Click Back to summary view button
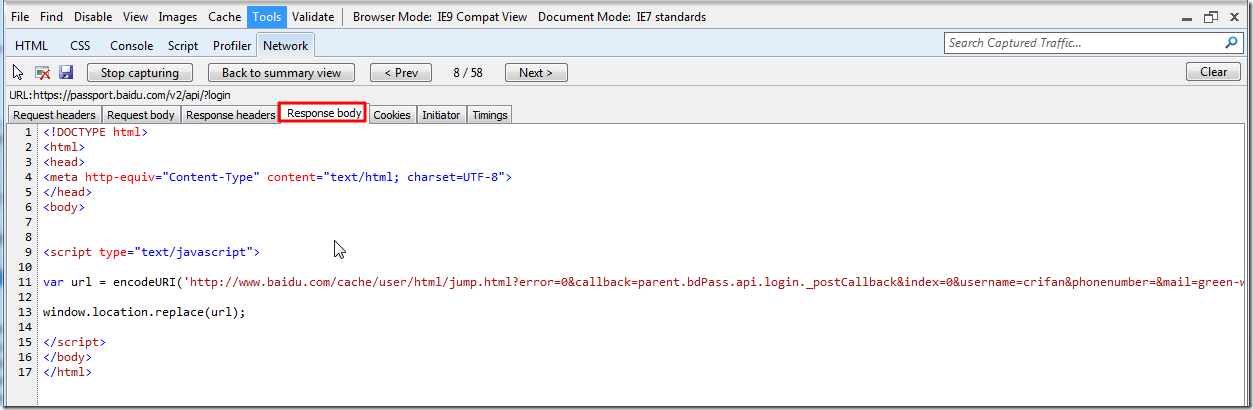Image resolution: width=1253 pixels, height=410 pixels. click(281, 72)
